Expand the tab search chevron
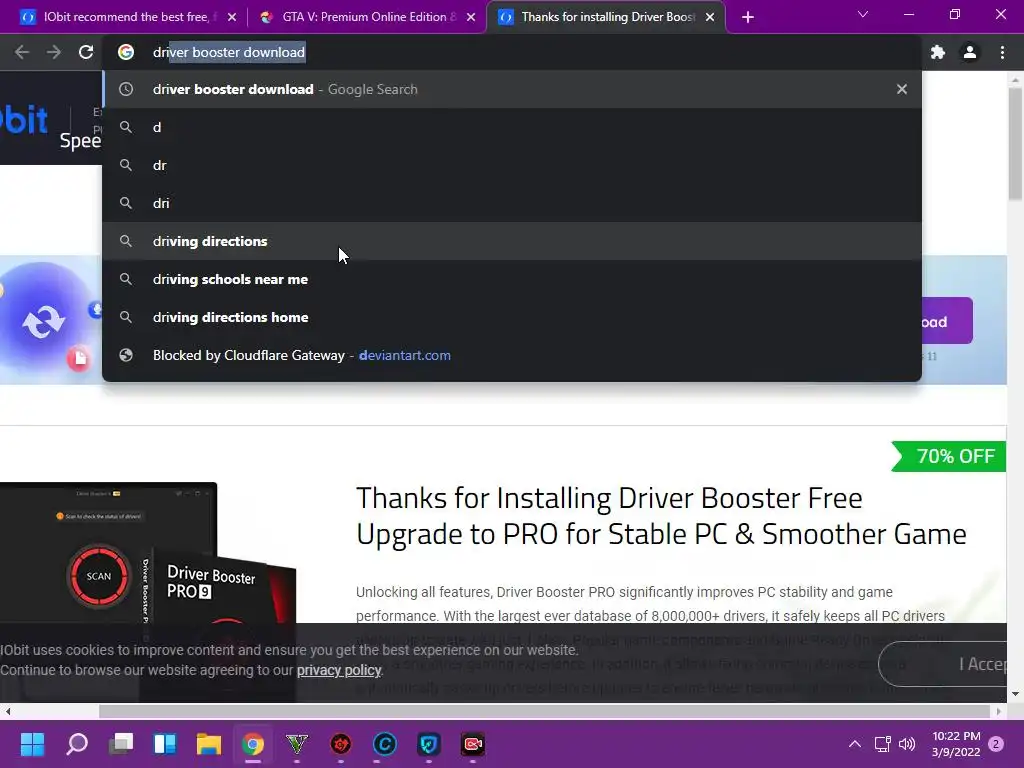 (863, 14)
